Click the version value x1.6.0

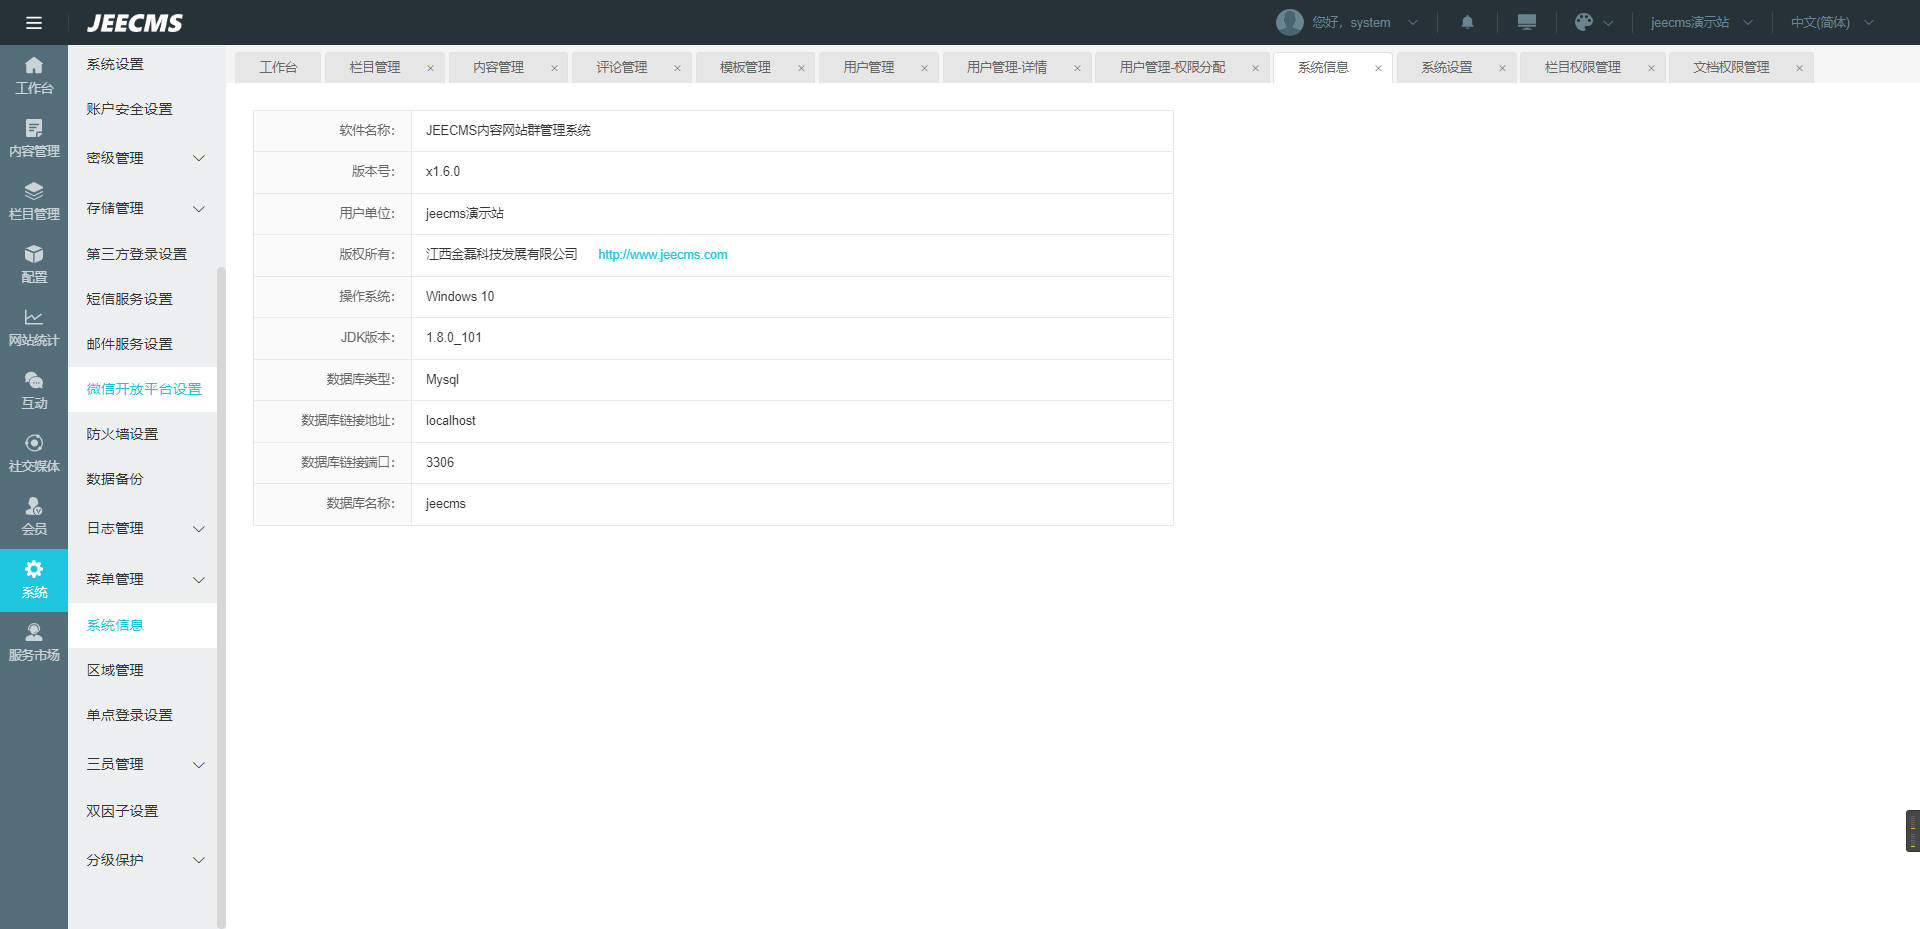tap(443, 172)
